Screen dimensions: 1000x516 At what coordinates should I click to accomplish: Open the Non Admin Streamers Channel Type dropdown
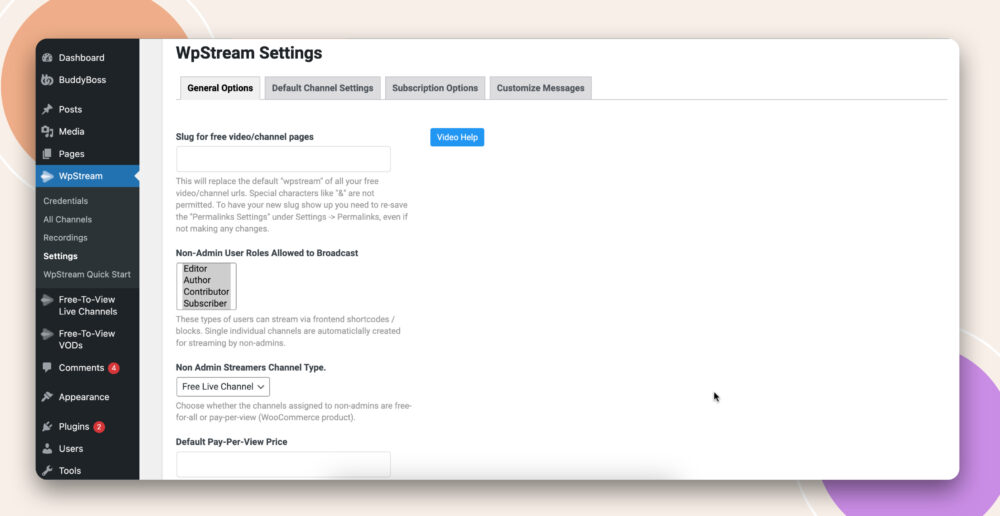[x=223, y=387]
